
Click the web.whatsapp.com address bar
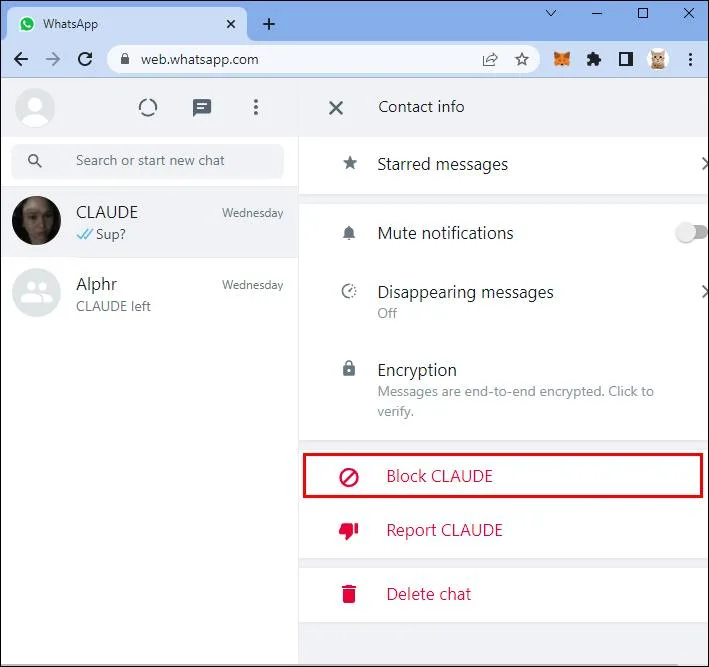(323, 59)
